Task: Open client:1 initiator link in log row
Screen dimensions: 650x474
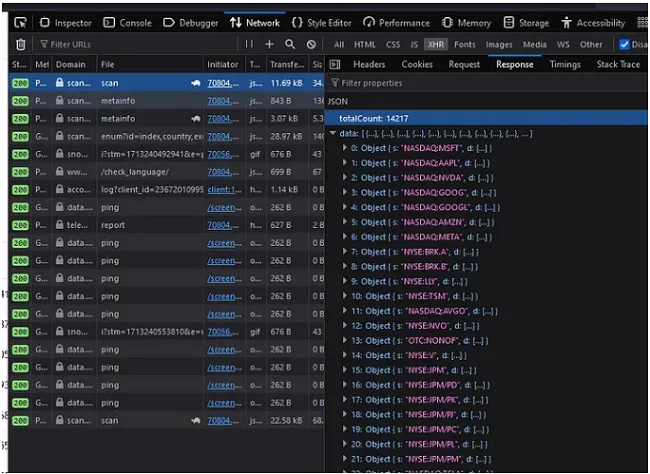Action: click(x=224, y=190)
